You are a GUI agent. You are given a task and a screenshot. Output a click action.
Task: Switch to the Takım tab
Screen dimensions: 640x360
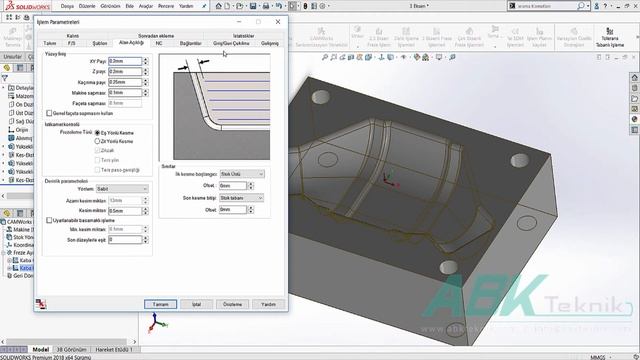(x=50, y=43)
